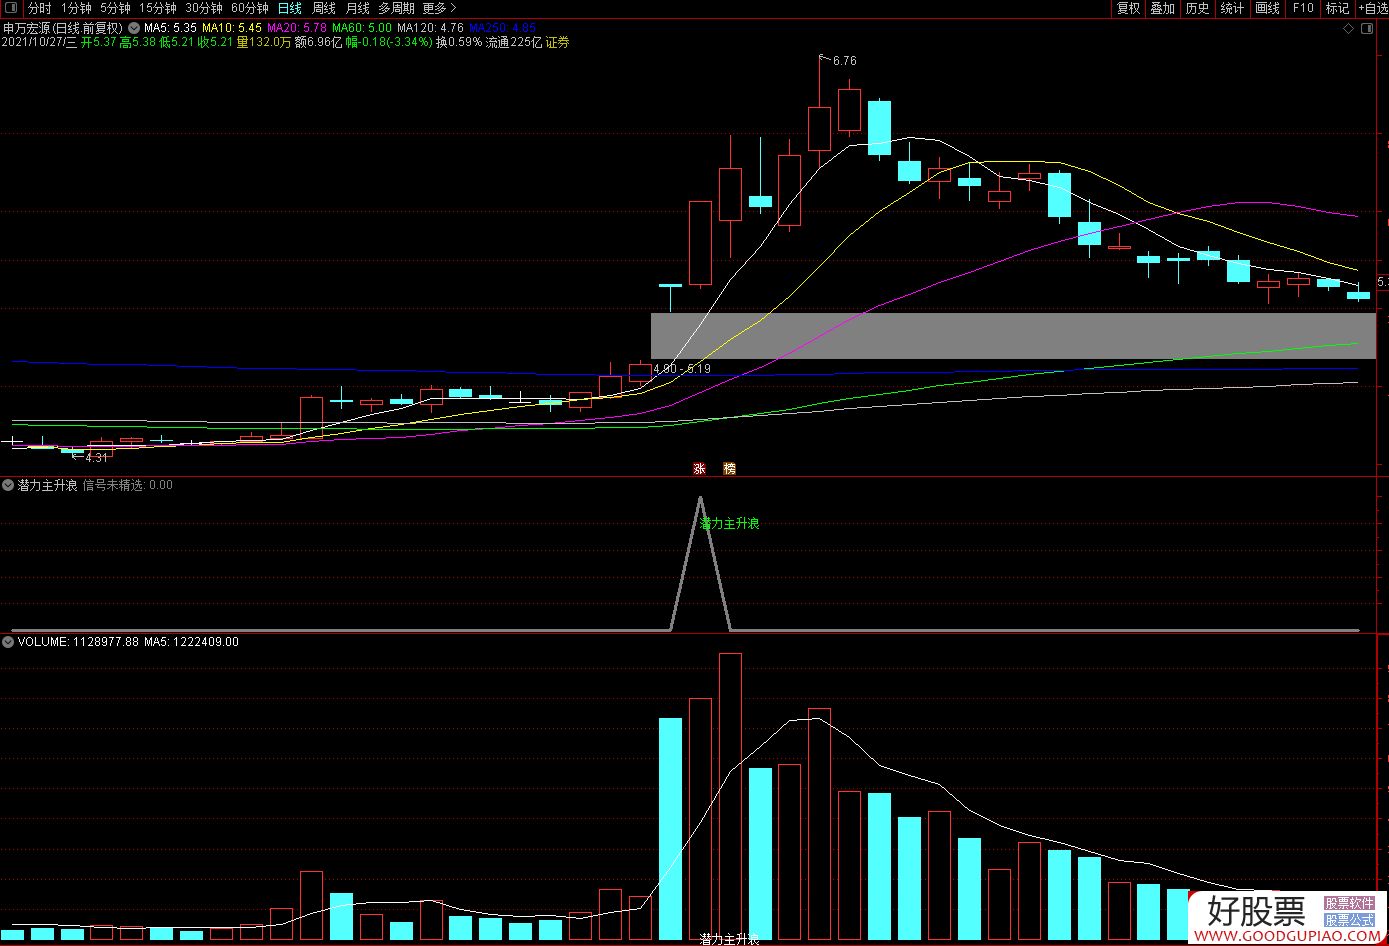Viewport: 1389px width, 946px height.
Task: Click the 6.76 high price label
Action: pyautogui.click(x=844, y=61)
